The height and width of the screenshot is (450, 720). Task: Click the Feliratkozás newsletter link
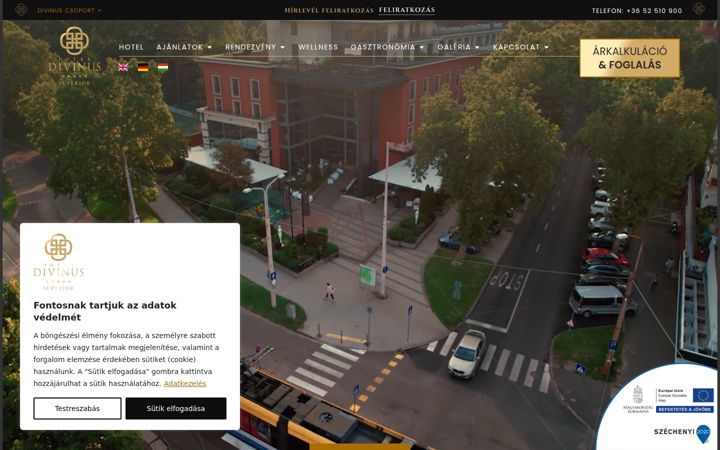point(407,10)
